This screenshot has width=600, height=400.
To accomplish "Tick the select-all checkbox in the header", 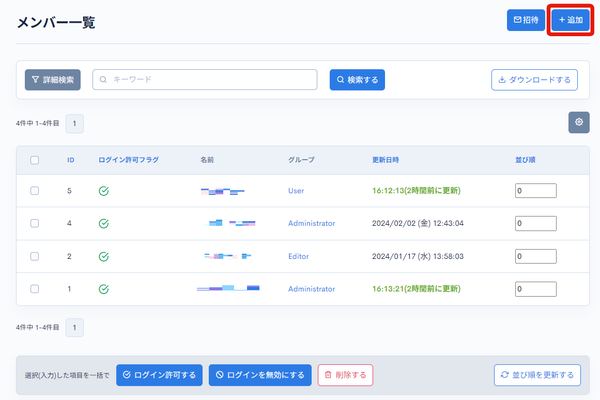I will click(x=34, y=160).
